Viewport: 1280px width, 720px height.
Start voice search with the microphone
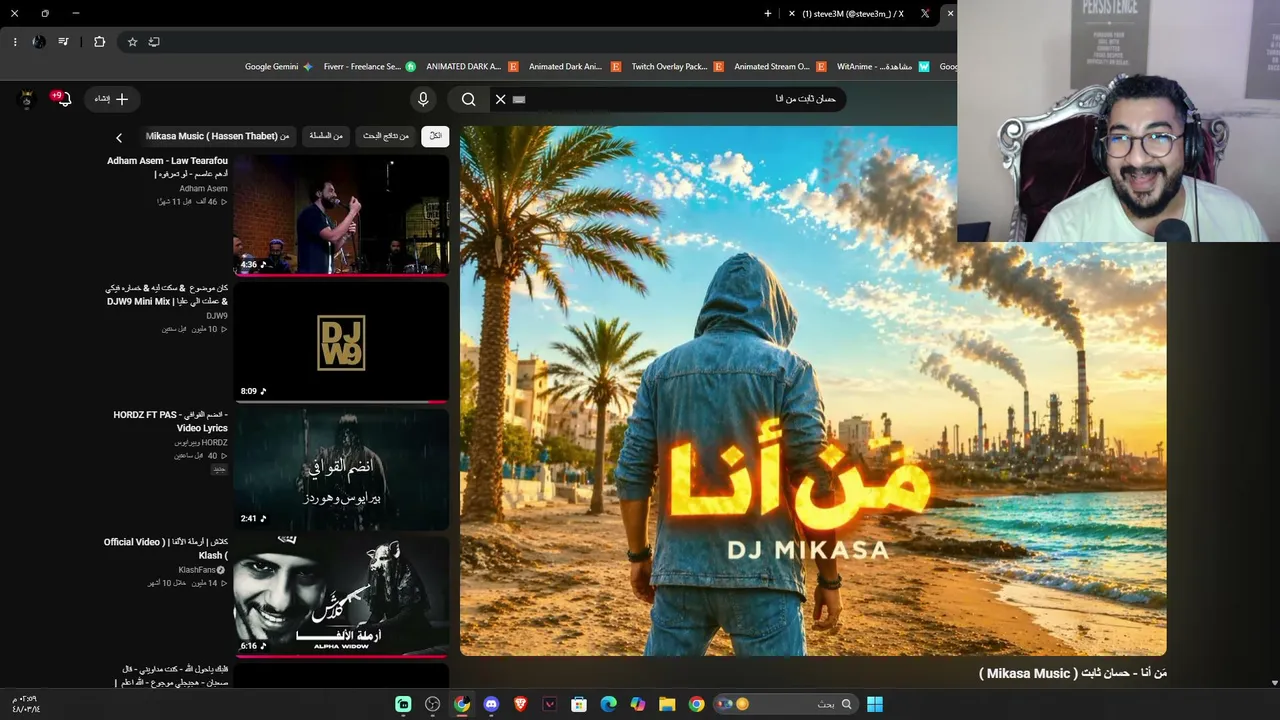coord(423,99)
